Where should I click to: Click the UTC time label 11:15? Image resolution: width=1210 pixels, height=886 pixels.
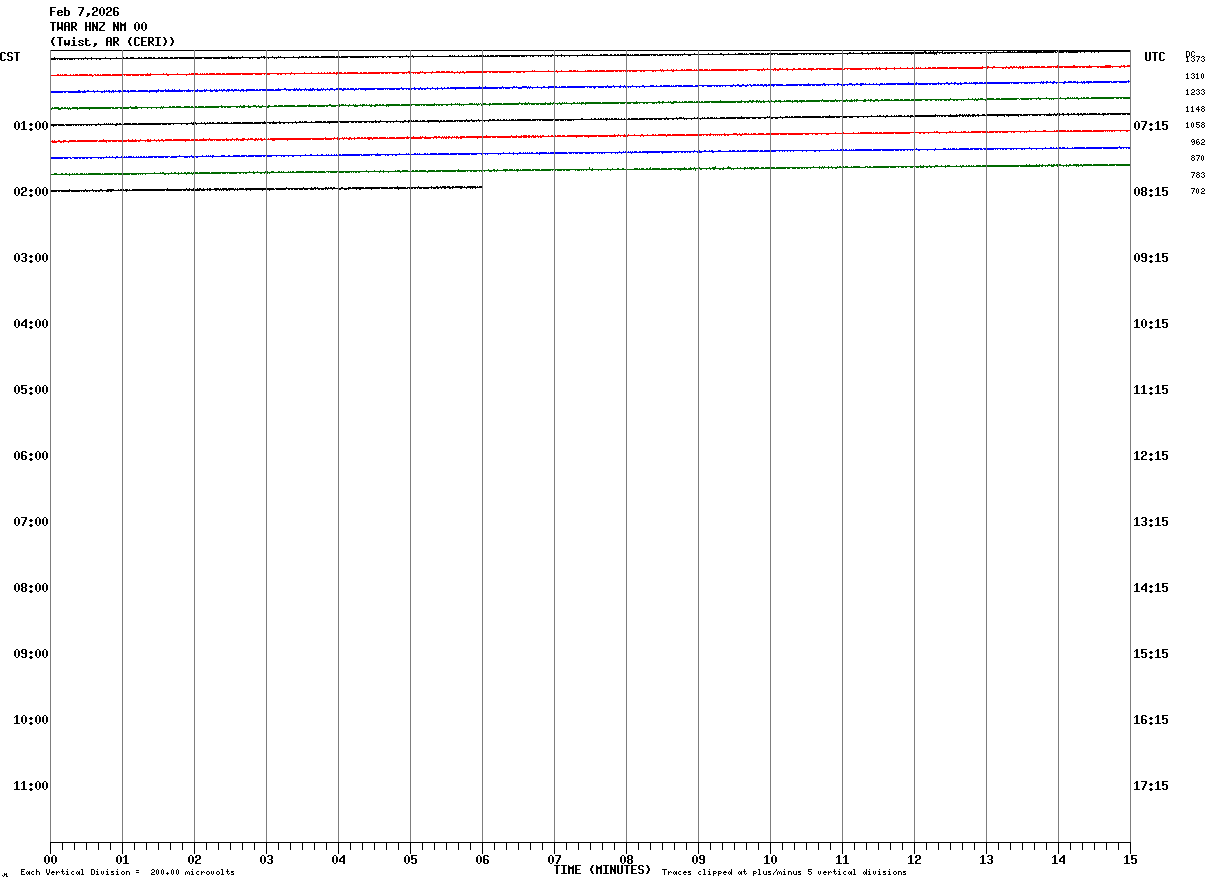1151,389
